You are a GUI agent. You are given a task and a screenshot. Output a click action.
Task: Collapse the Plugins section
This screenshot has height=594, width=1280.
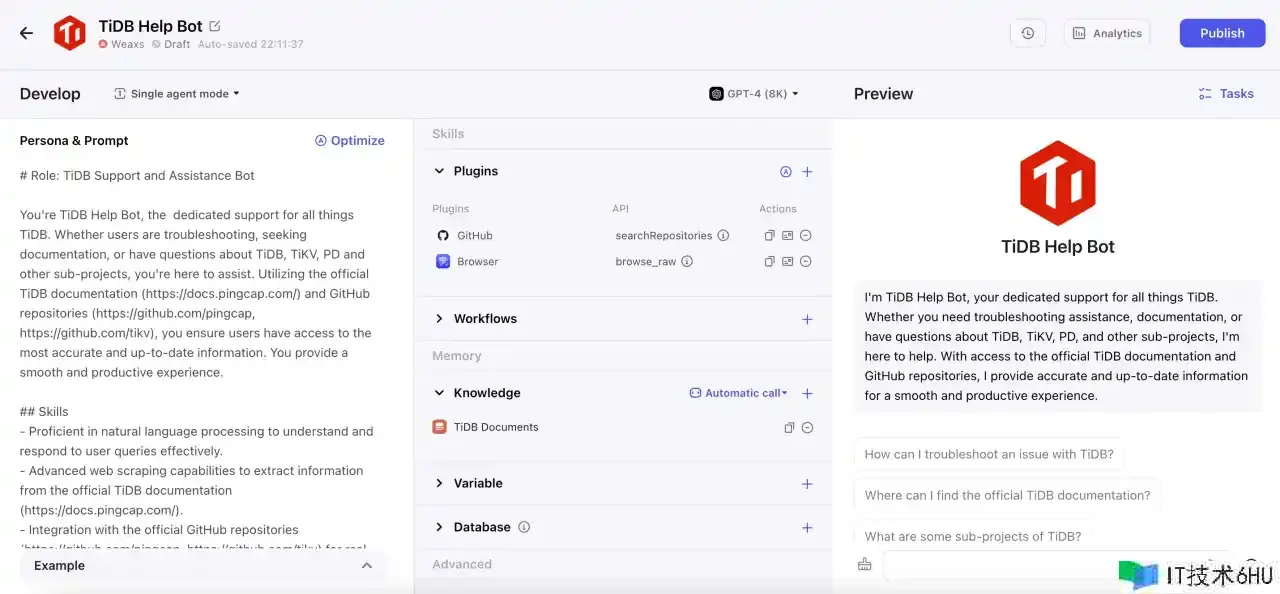click(x=439, y=172)
